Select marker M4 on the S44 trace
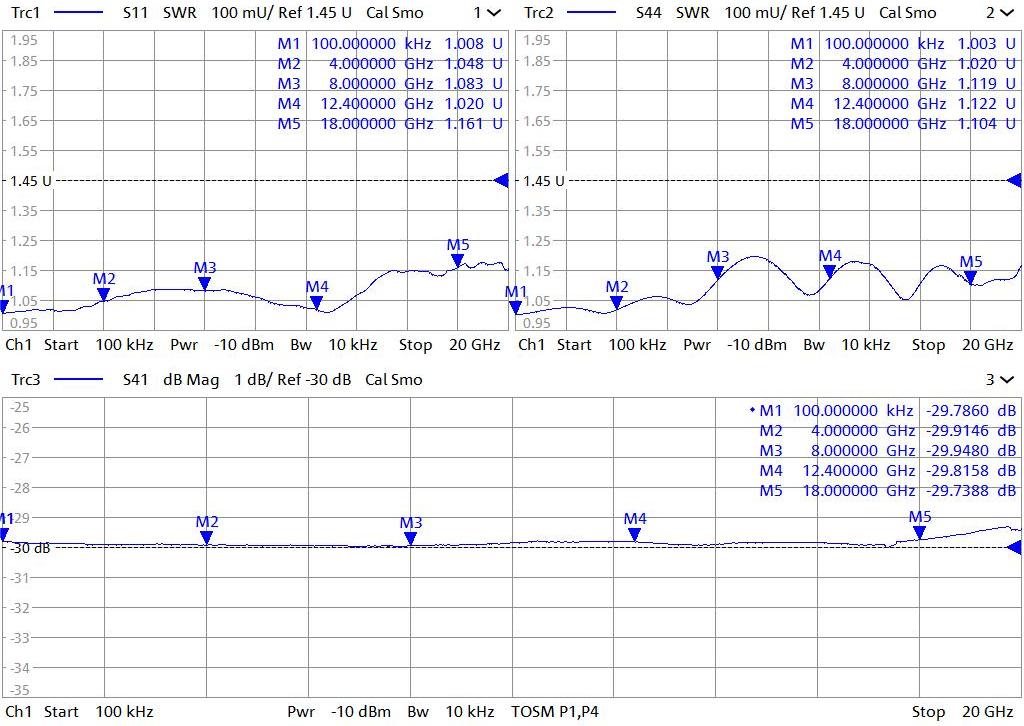Viewport: 1024px width, 726px height. click(x=830, y=270)
